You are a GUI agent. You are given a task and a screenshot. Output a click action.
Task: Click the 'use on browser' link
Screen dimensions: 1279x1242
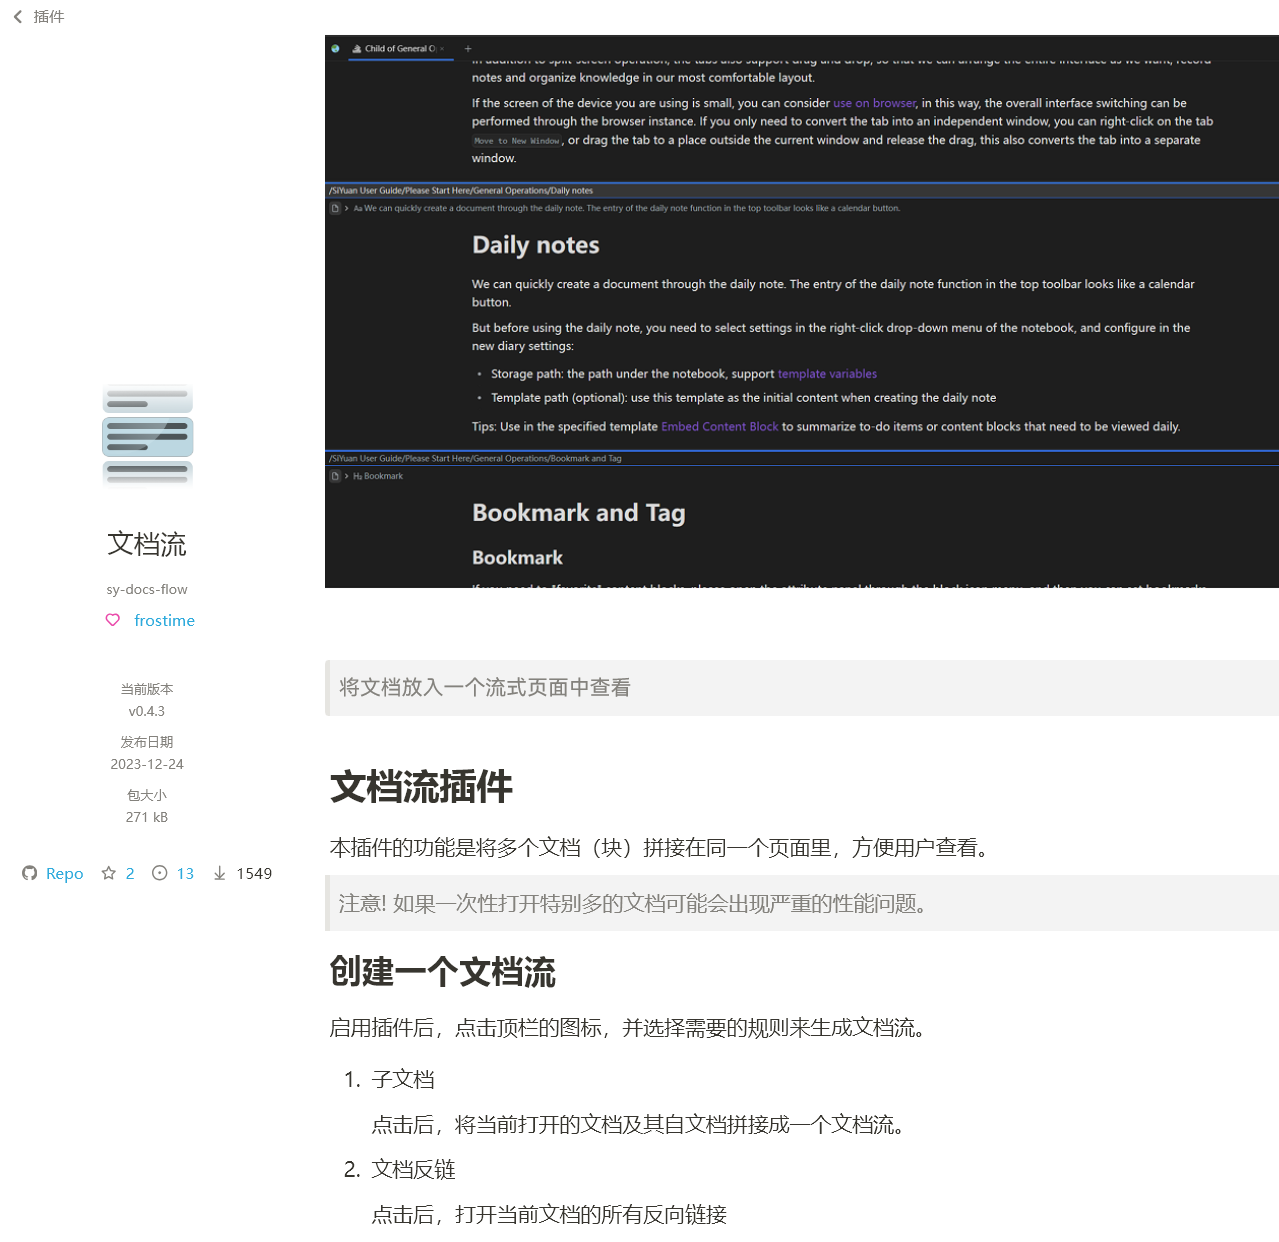[x=874, y=103]
